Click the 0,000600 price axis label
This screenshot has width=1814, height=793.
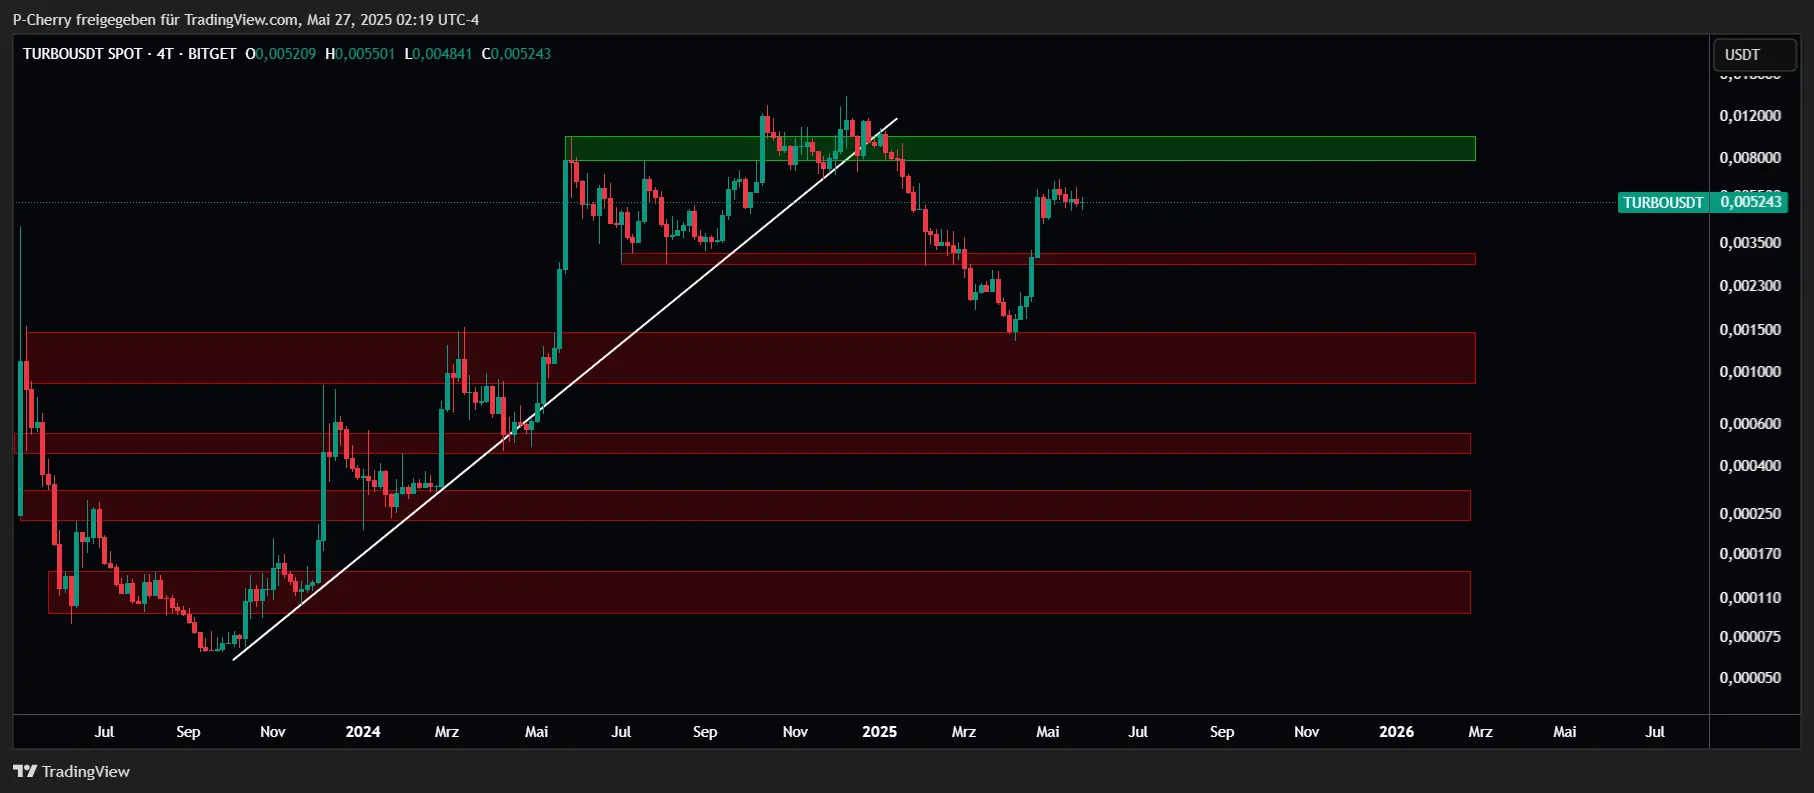click(1750, 424)
